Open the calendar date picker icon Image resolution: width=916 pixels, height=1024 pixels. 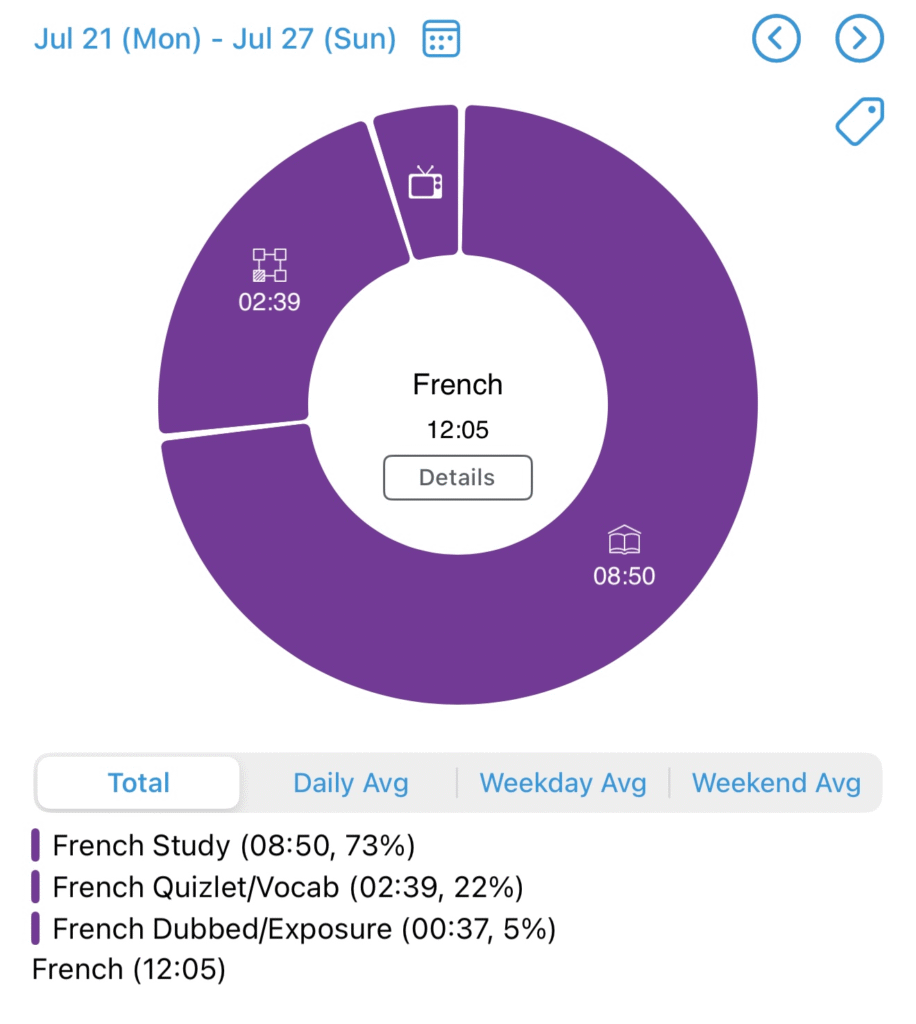[x=441, y=39]
